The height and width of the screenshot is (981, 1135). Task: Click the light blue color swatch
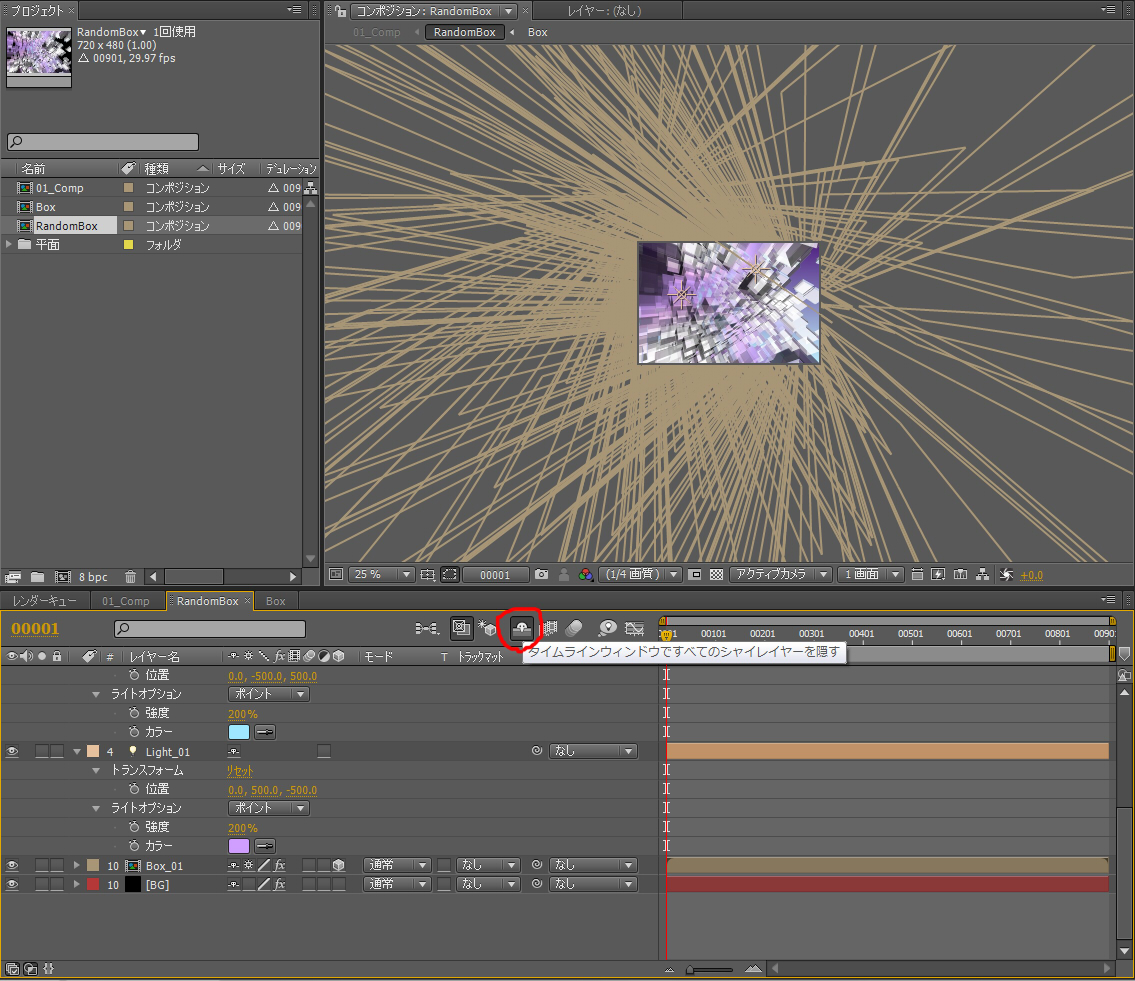pos(238,733)
